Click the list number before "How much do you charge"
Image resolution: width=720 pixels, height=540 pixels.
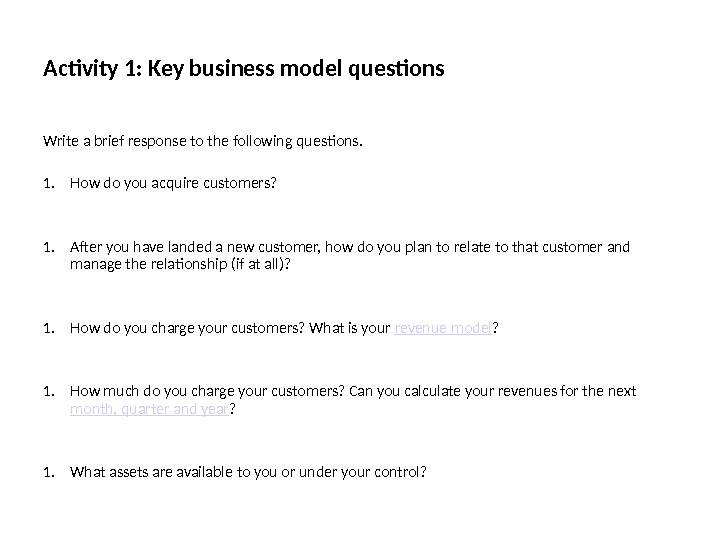coord(49,391)
